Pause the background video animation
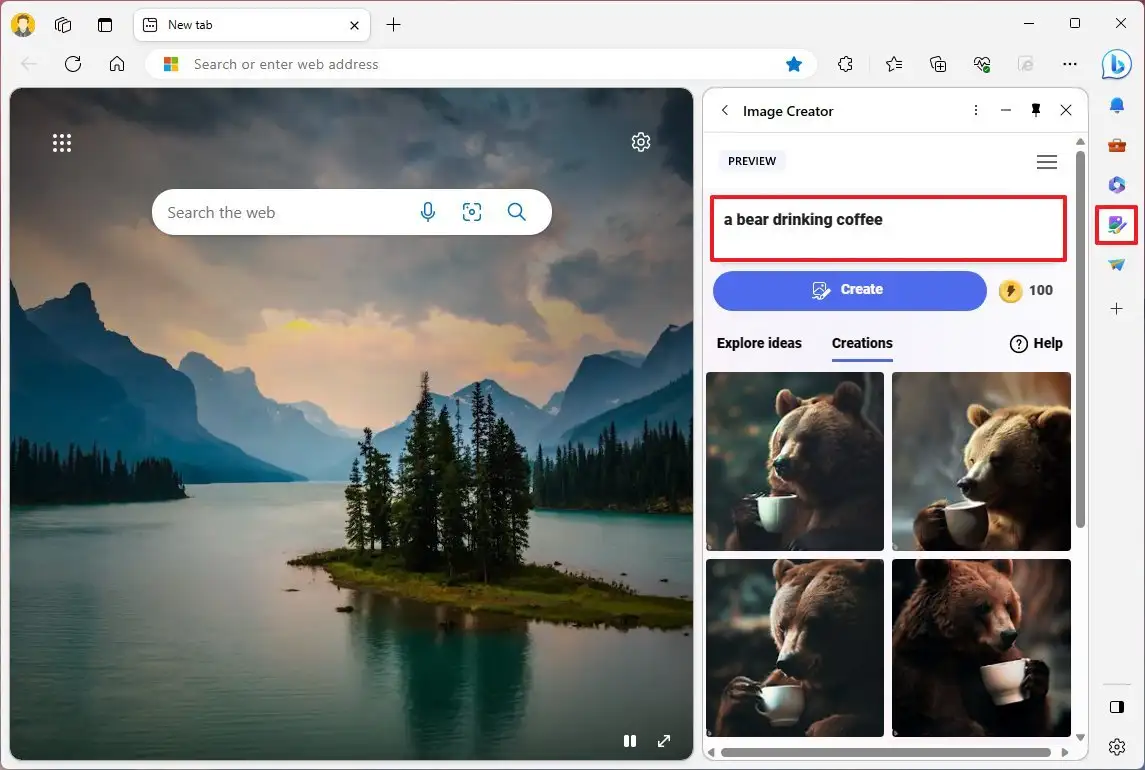Image resolution: width=1145 pixels, height=770 pixels. coord(630,741)
